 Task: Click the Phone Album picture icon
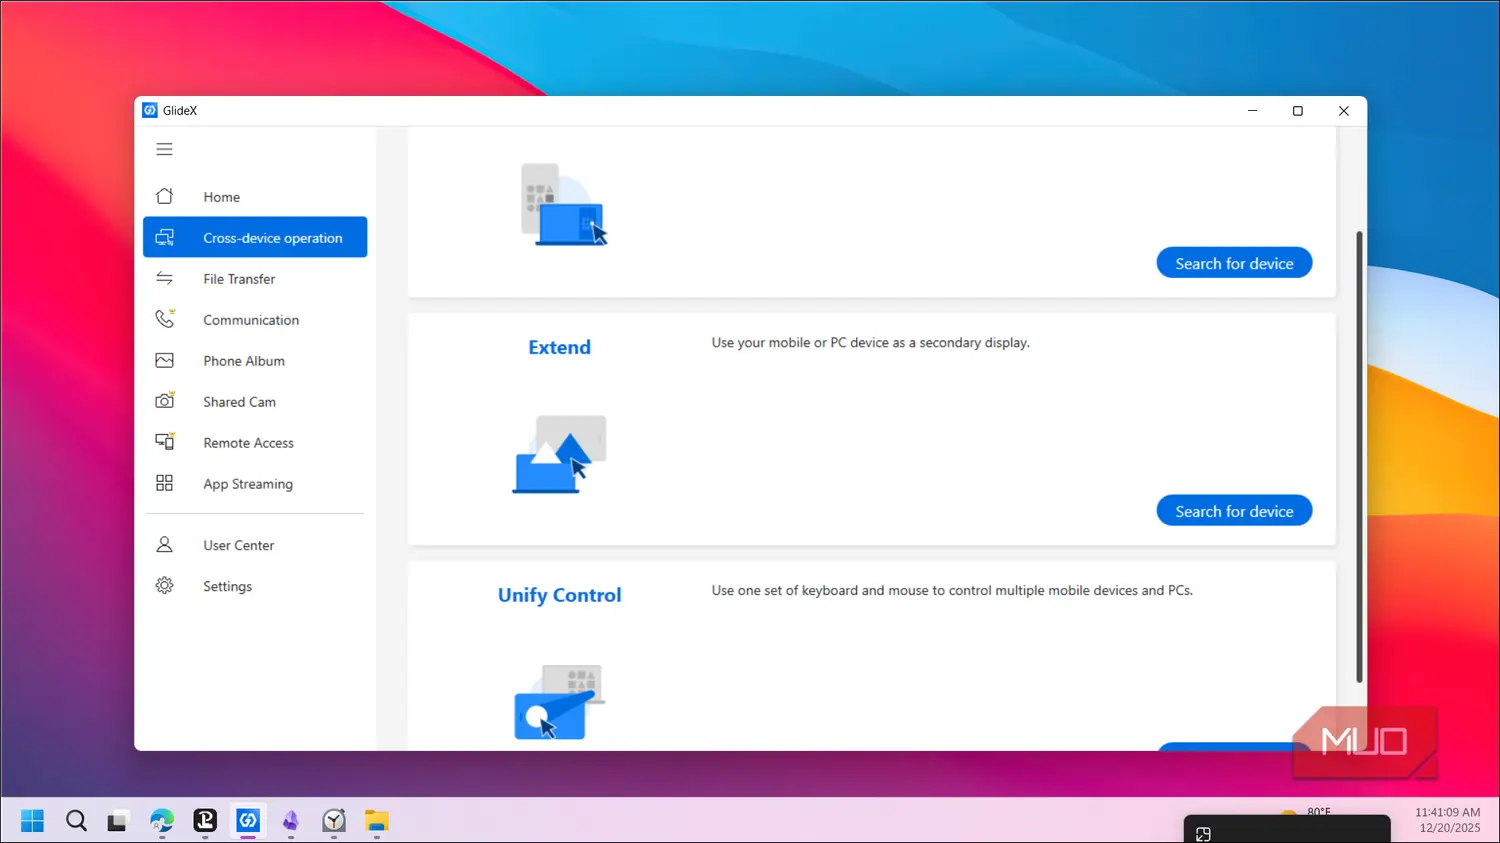165,361
